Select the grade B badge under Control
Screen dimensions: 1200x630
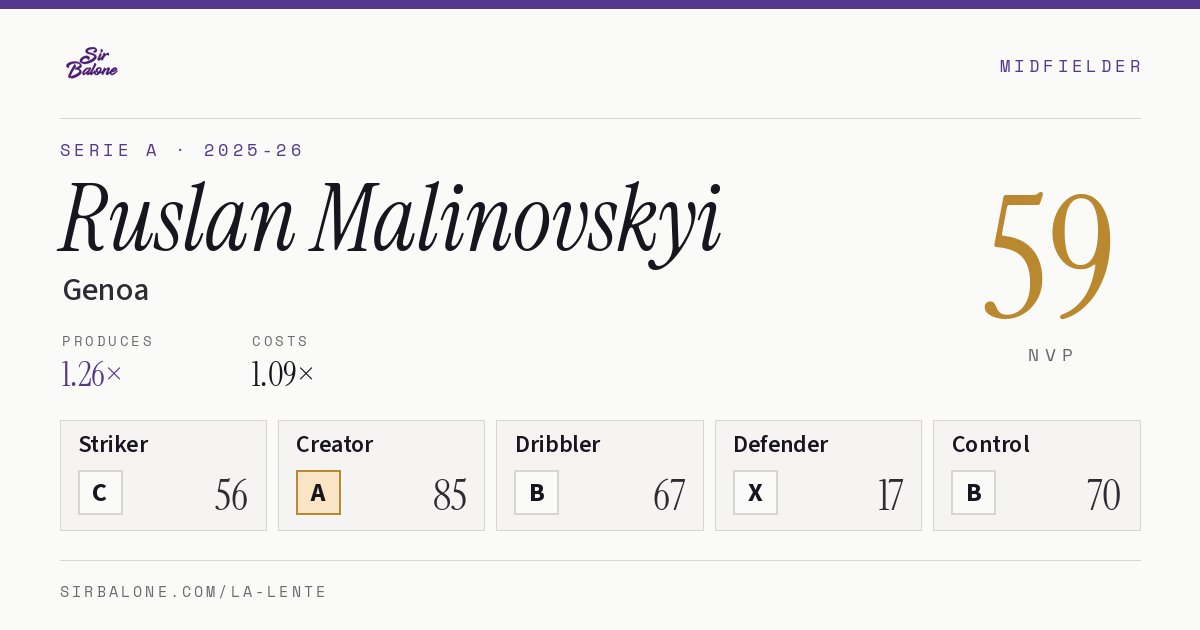point(973,492)
